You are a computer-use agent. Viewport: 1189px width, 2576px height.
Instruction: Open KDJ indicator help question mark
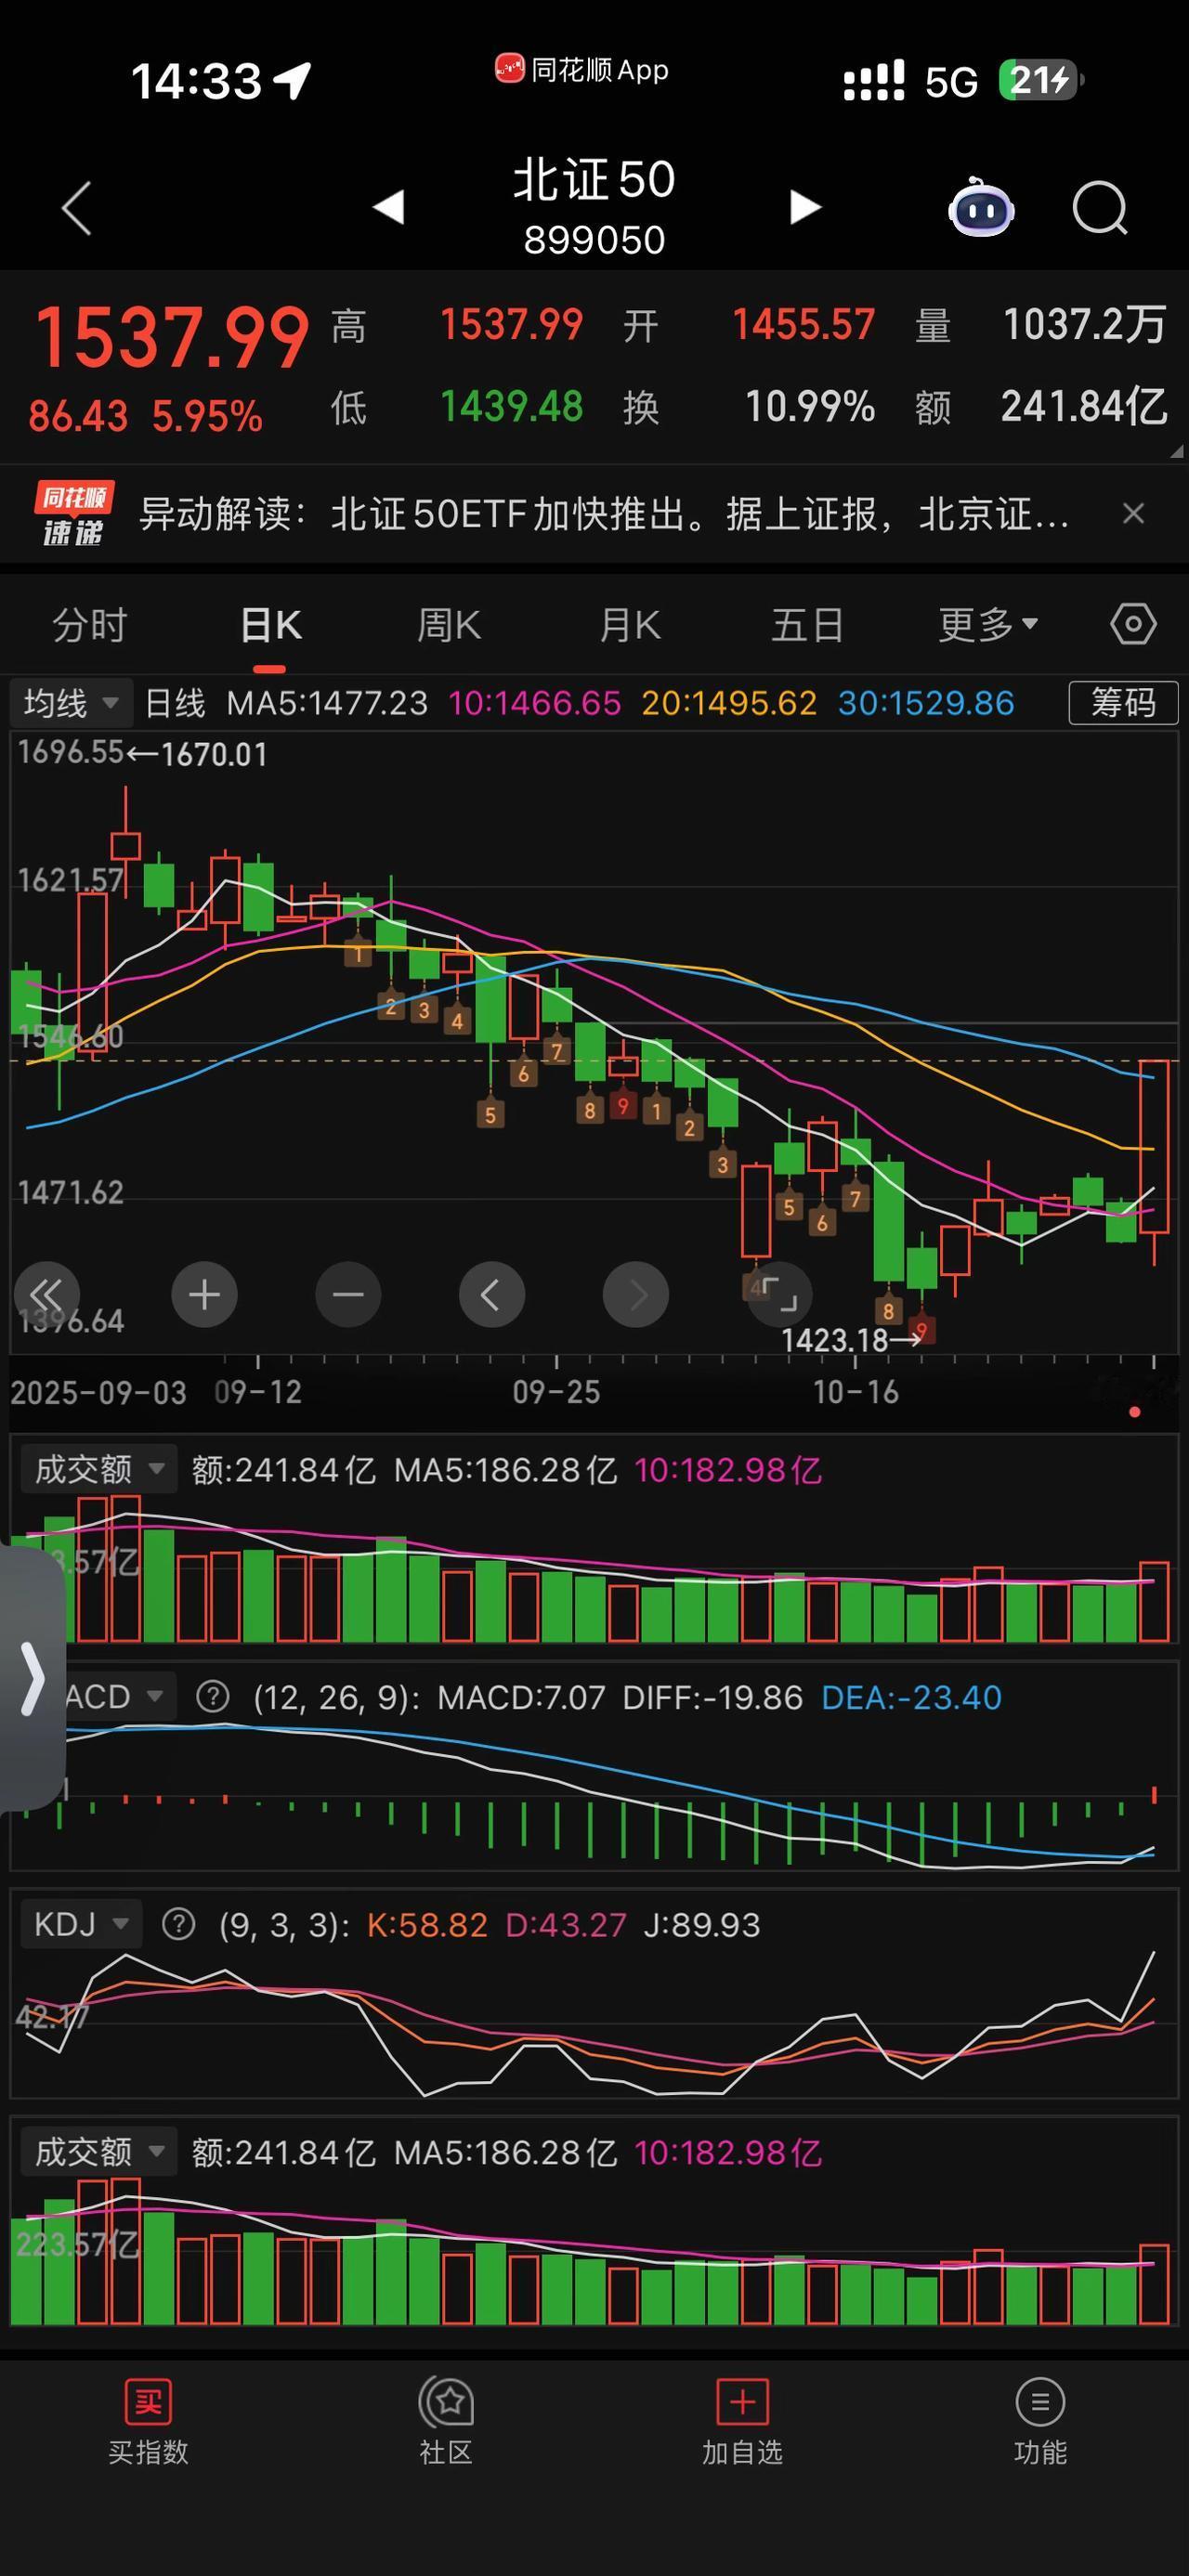pyautogui.click(x=178, y=1924)
